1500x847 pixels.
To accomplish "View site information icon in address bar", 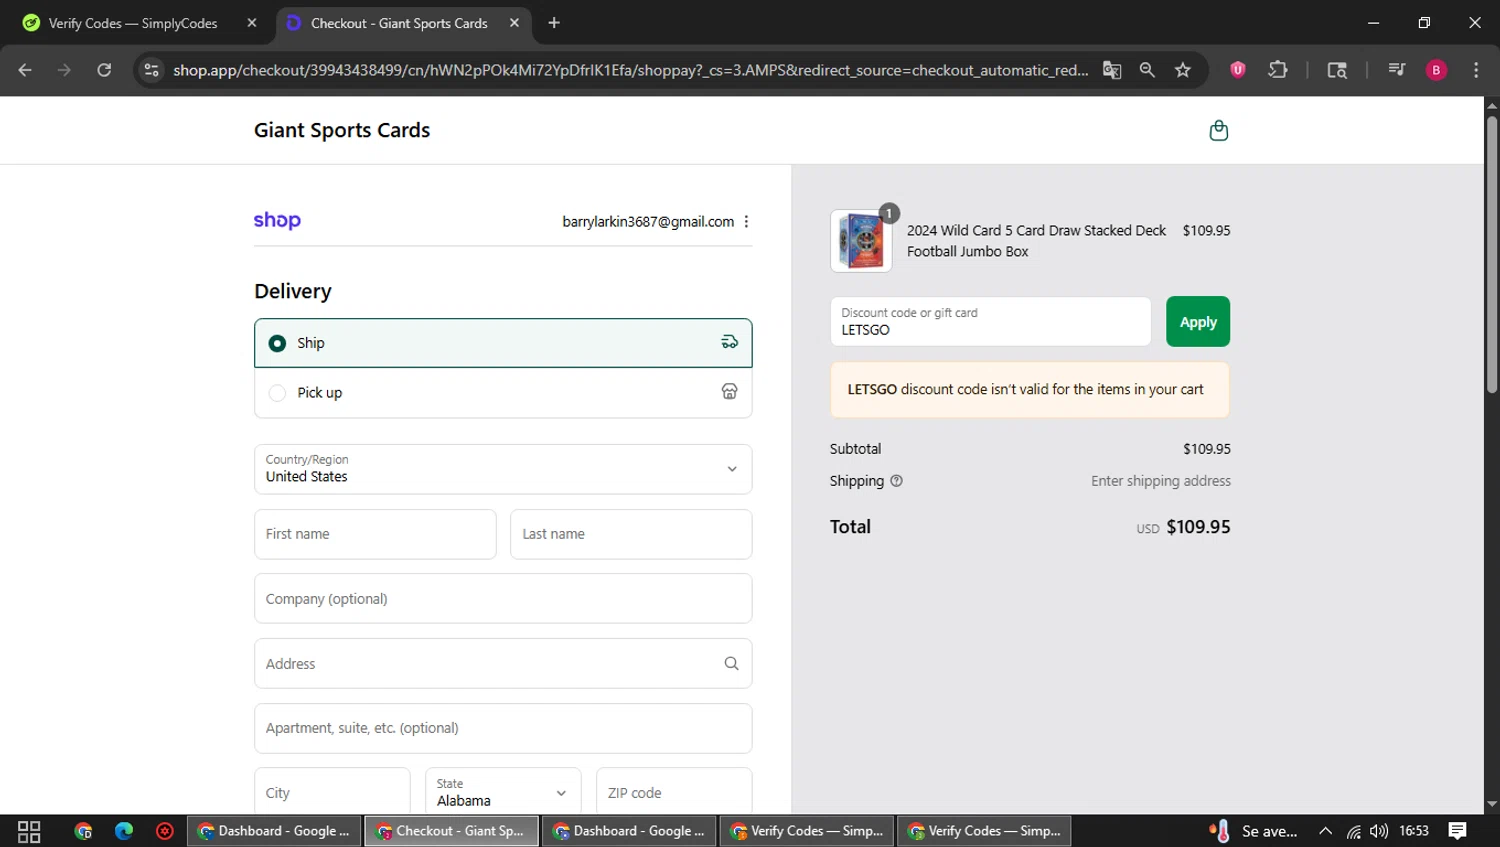I will [x=151, y=70].
